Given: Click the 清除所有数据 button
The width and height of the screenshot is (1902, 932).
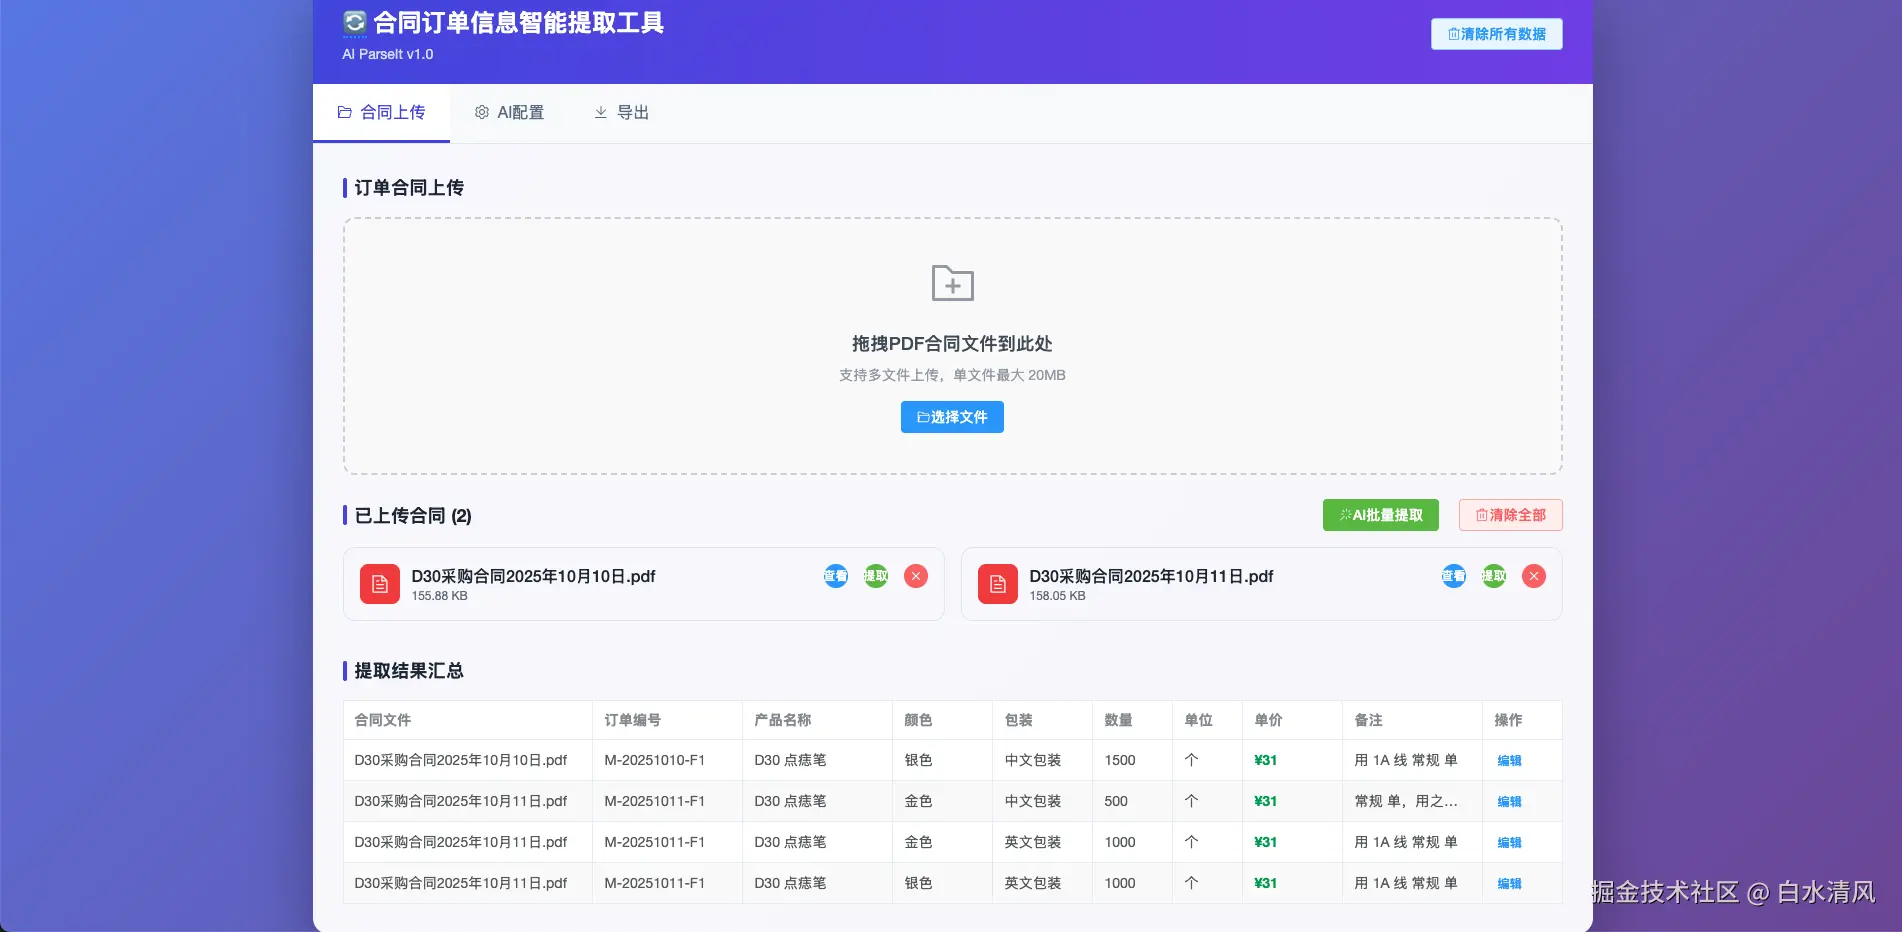Looking at the screenshot, I should 1497,34.
